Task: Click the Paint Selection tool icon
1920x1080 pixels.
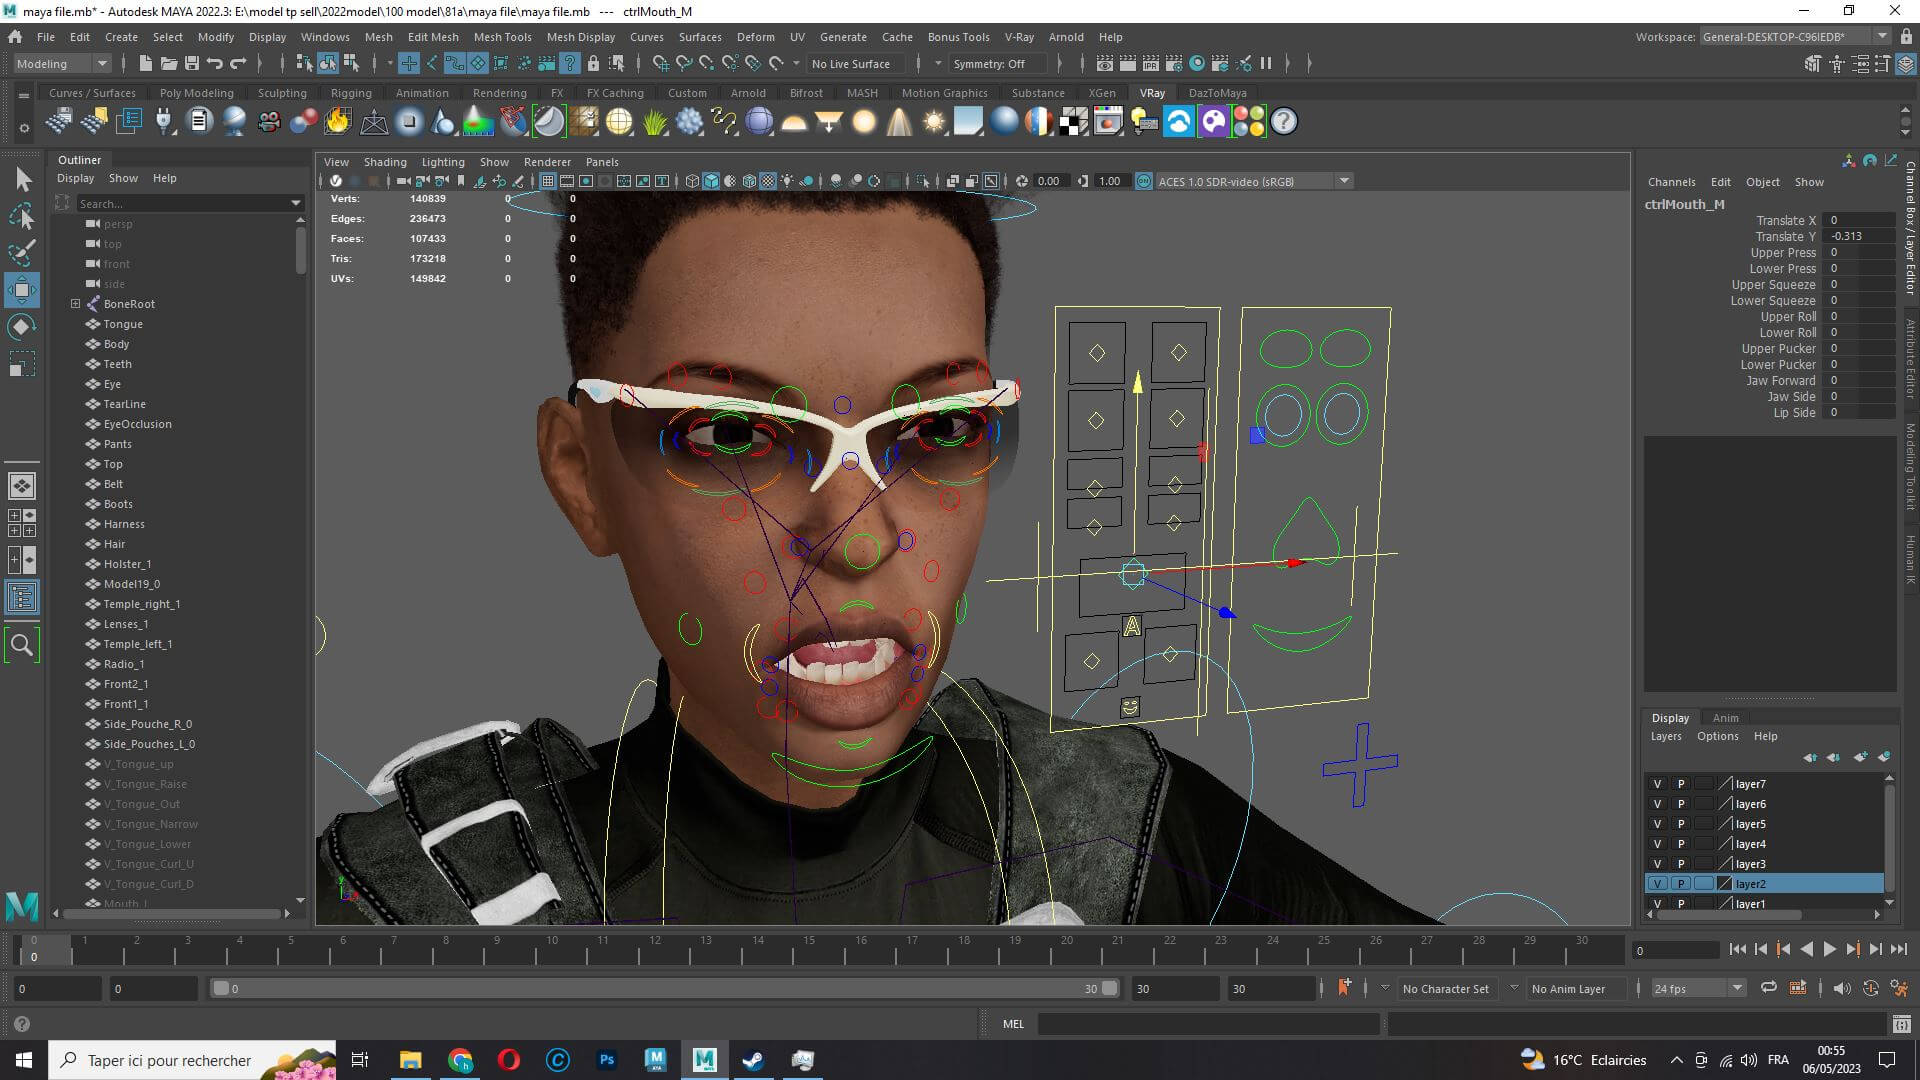Action: click(22, 253)
